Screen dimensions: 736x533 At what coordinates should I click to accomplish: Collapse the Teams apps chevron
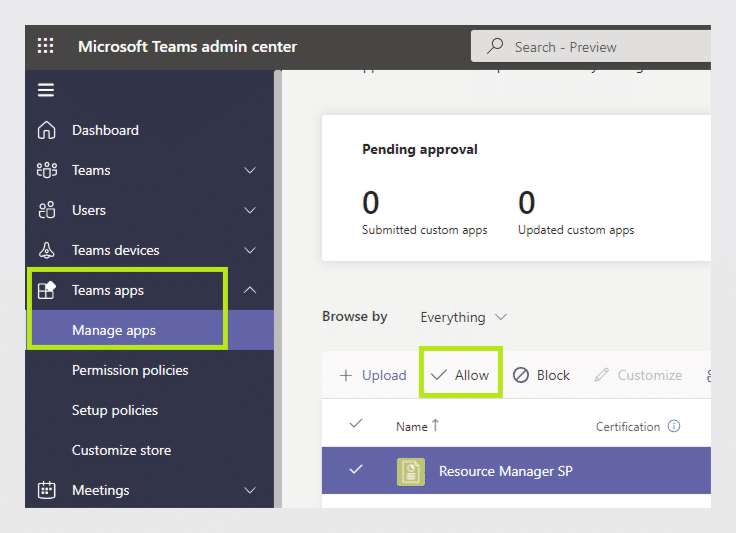250,290
